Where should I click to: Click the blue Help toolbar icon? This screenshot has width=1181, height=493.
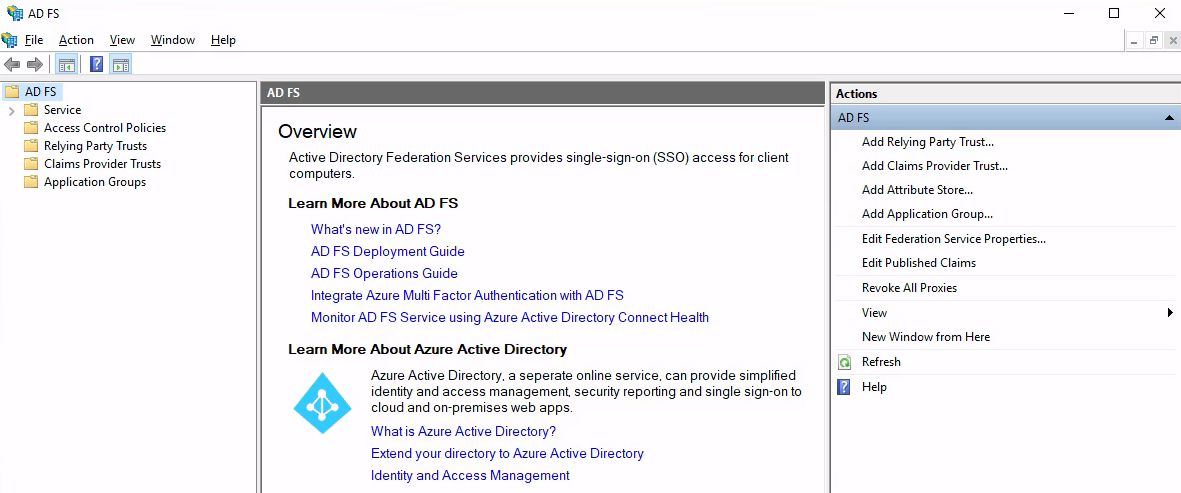point(96,65)
